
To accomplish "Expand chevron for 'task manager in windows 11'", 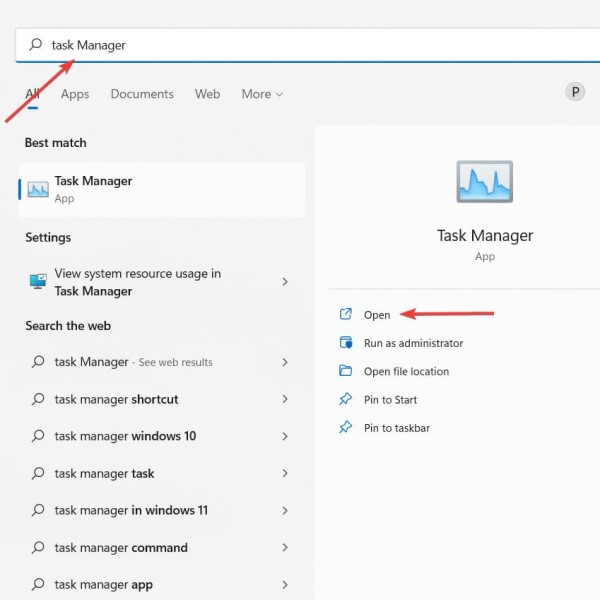I will click(x=285, y=510).
